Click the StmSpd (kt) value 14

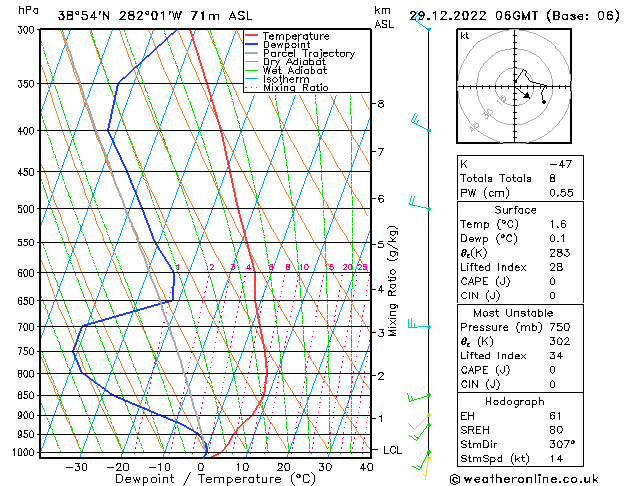pos(556,459)
